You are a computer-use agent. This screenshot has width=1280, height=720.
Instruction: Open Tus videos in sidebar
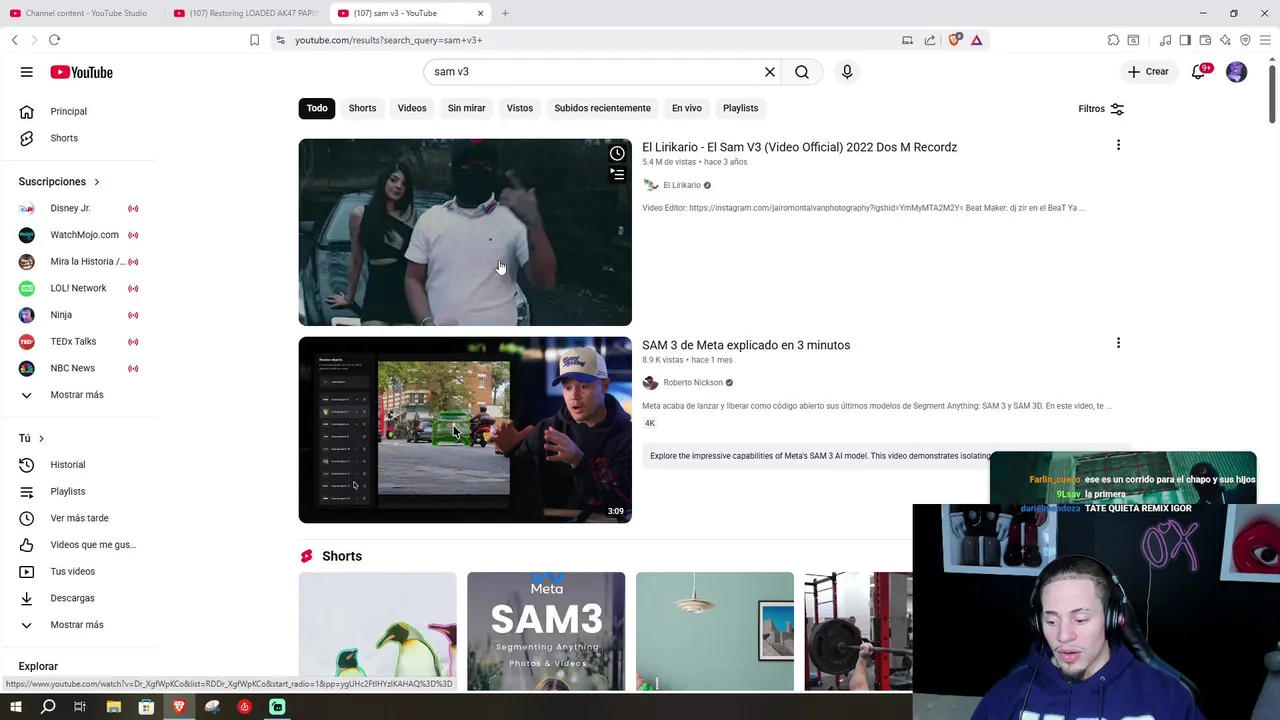(77, 572)
